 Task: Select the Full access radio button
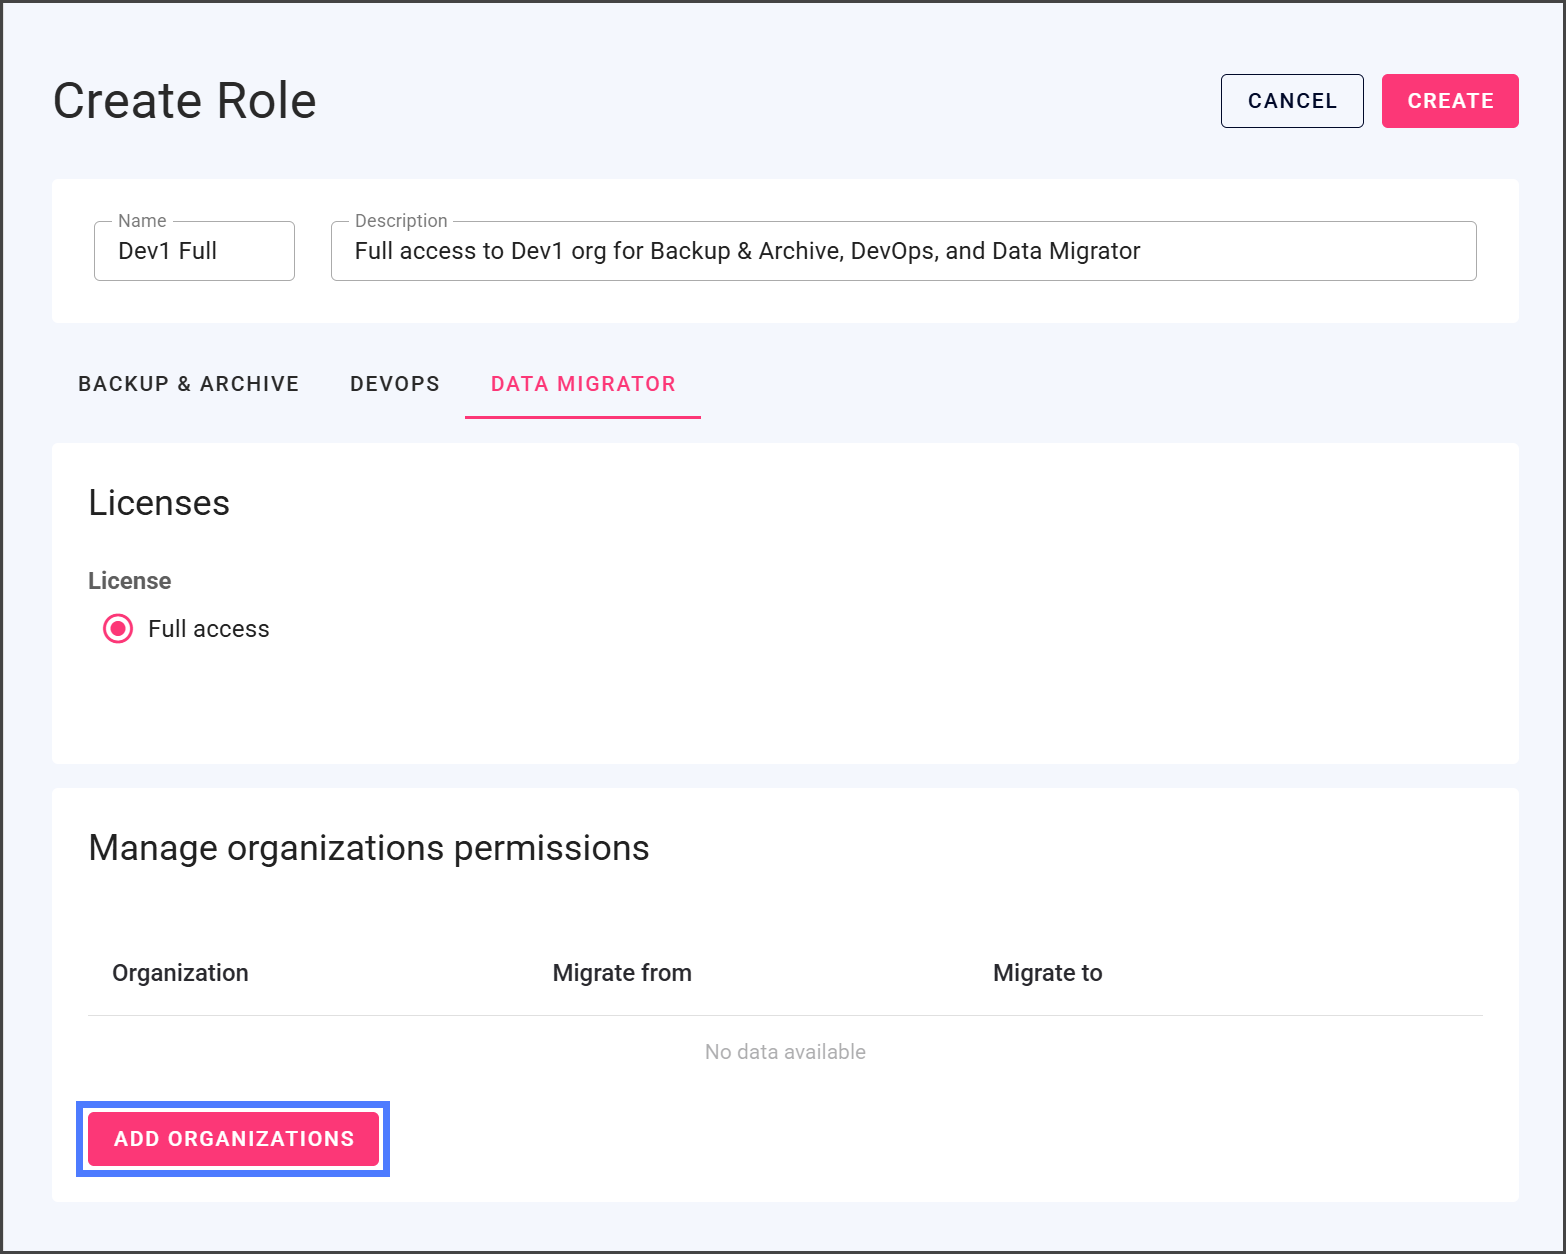(118, 629)
